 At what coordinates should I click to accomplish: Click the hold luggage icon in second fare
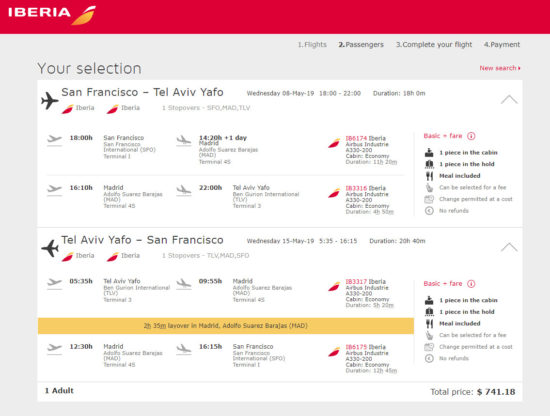click(429, 312)
